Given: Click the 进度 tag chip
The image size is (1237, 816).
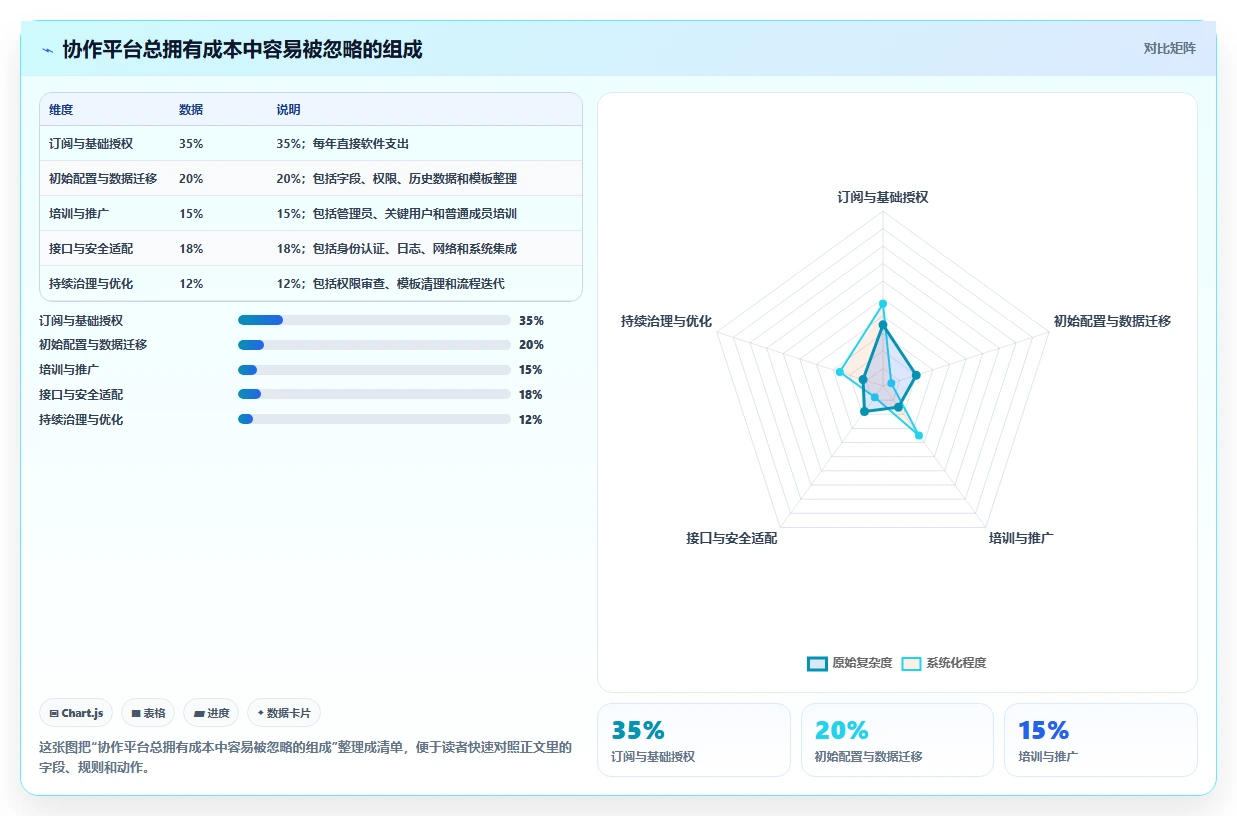Looking at the screenshot, I should tap(211, 713).
